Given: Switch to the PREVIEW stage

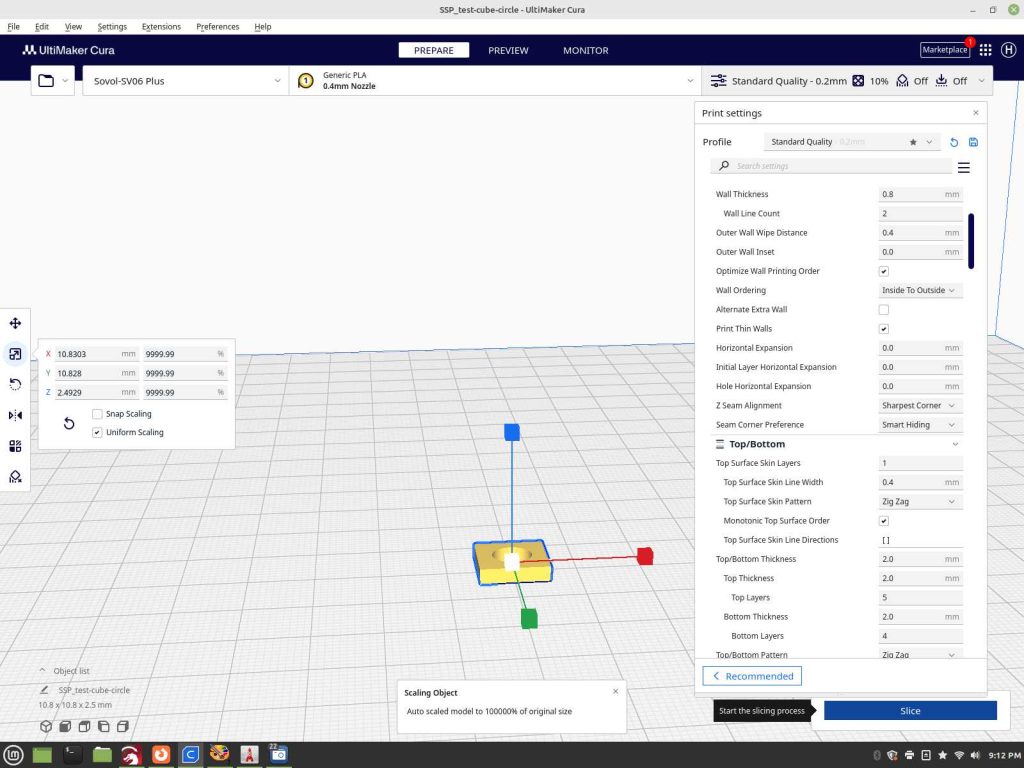Looking at the screenshot, I should (x=508, y=50).
